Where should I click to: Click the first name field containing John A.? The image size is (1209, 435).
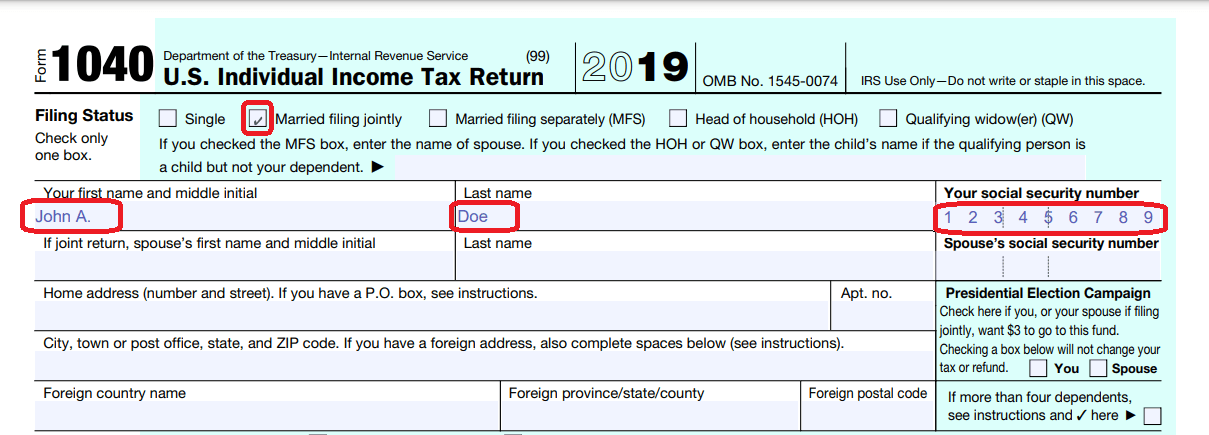click(240, 216)
